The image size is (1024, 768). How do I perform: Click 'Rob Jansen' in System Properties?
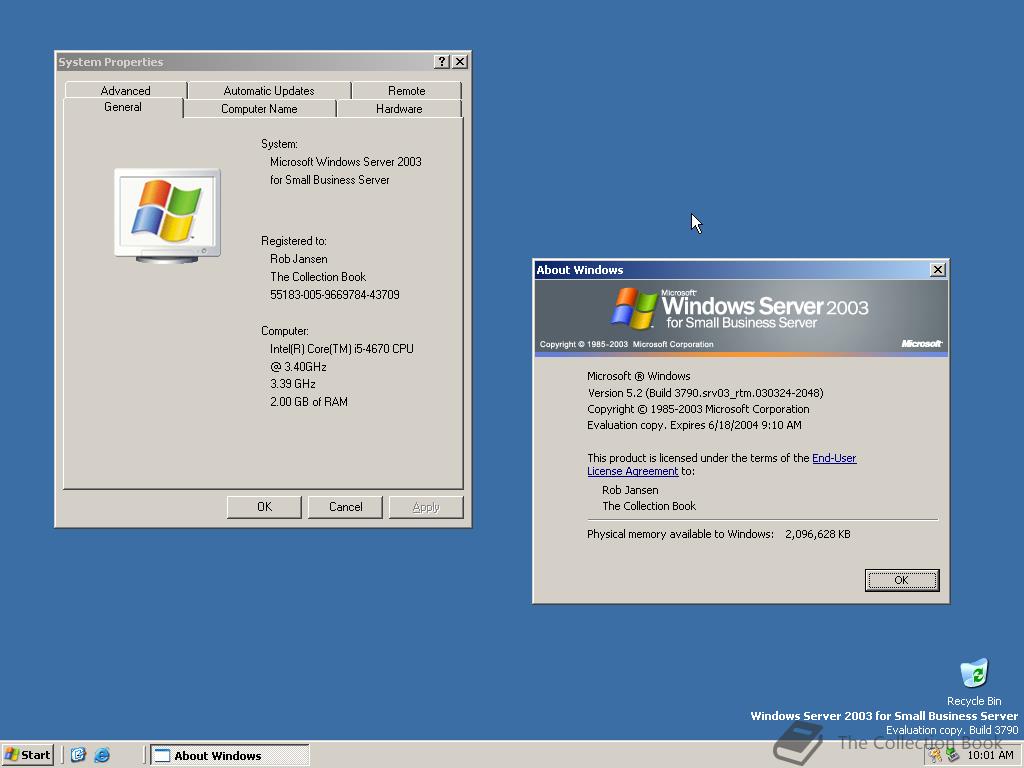(x=298, y=259)
